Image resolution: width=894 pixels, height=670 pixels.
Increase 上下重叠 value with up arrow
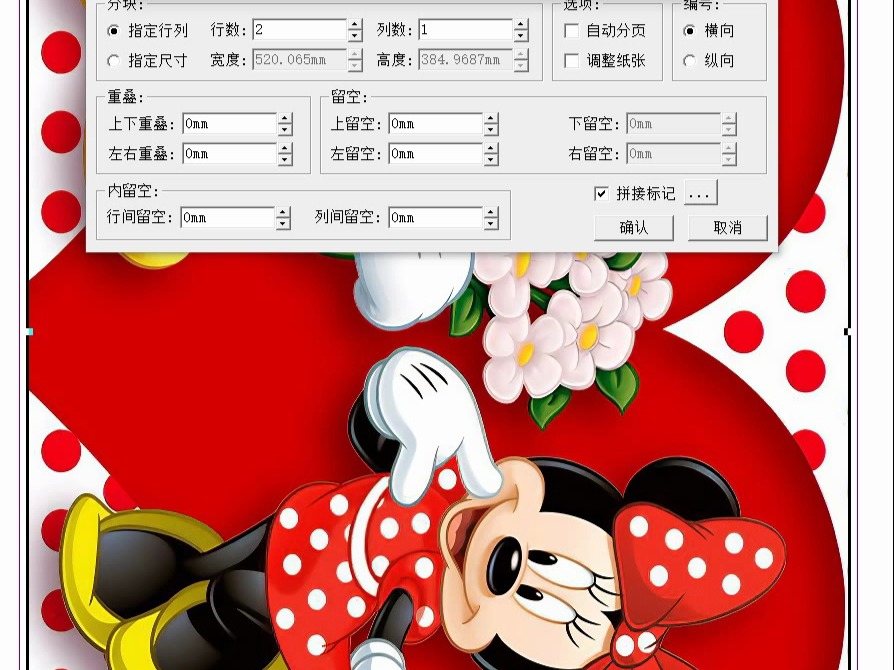tap(285, 118)
